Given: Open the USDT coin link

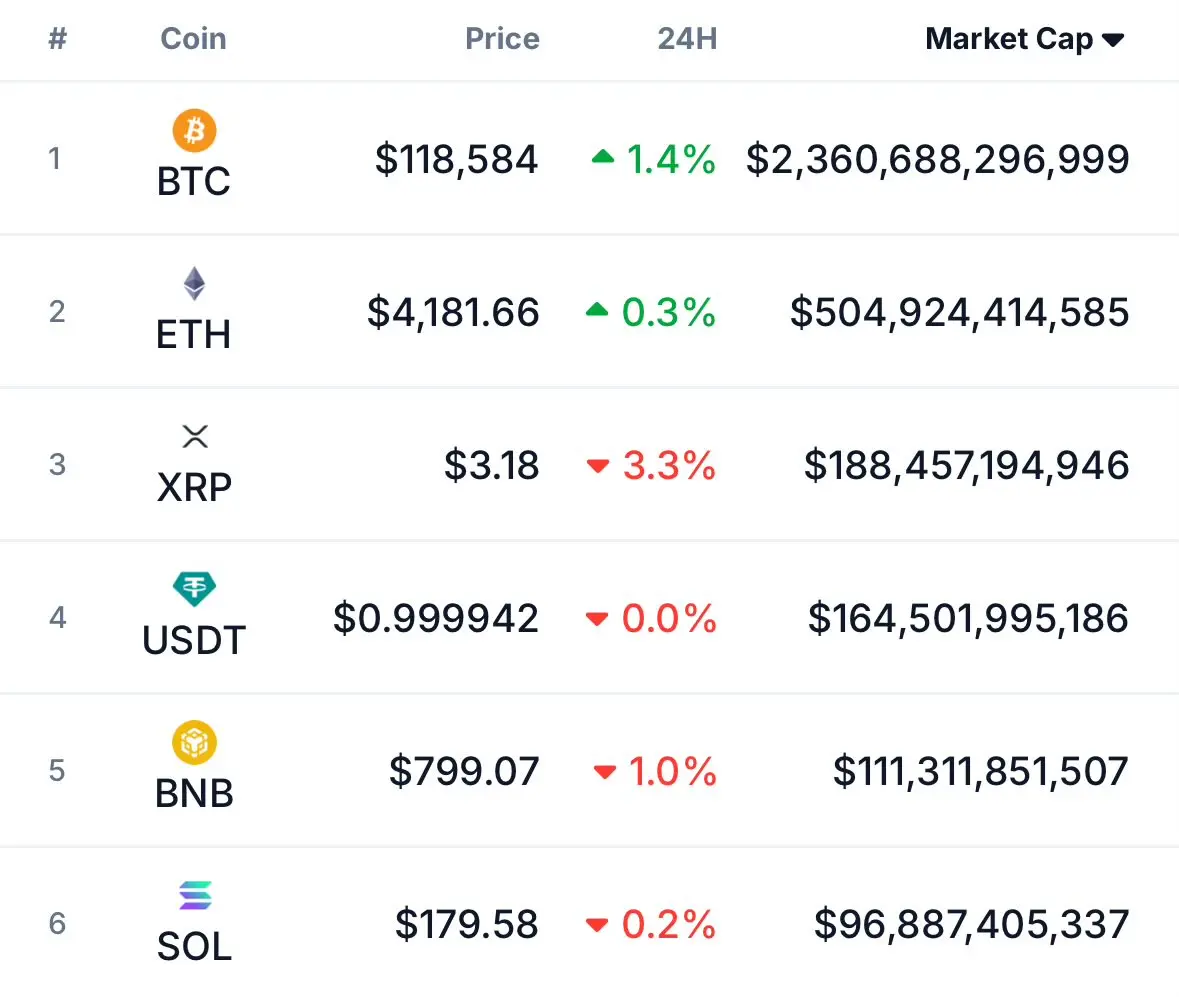Looking at the screenshot, I should pos(194,641).
